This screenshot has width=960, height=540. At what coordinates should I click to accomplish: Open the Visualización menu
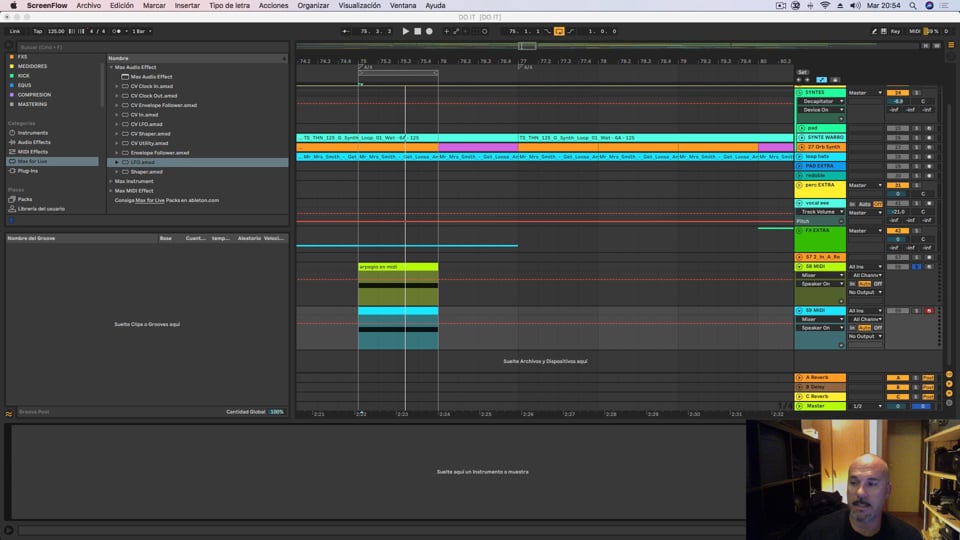[359, 6]
